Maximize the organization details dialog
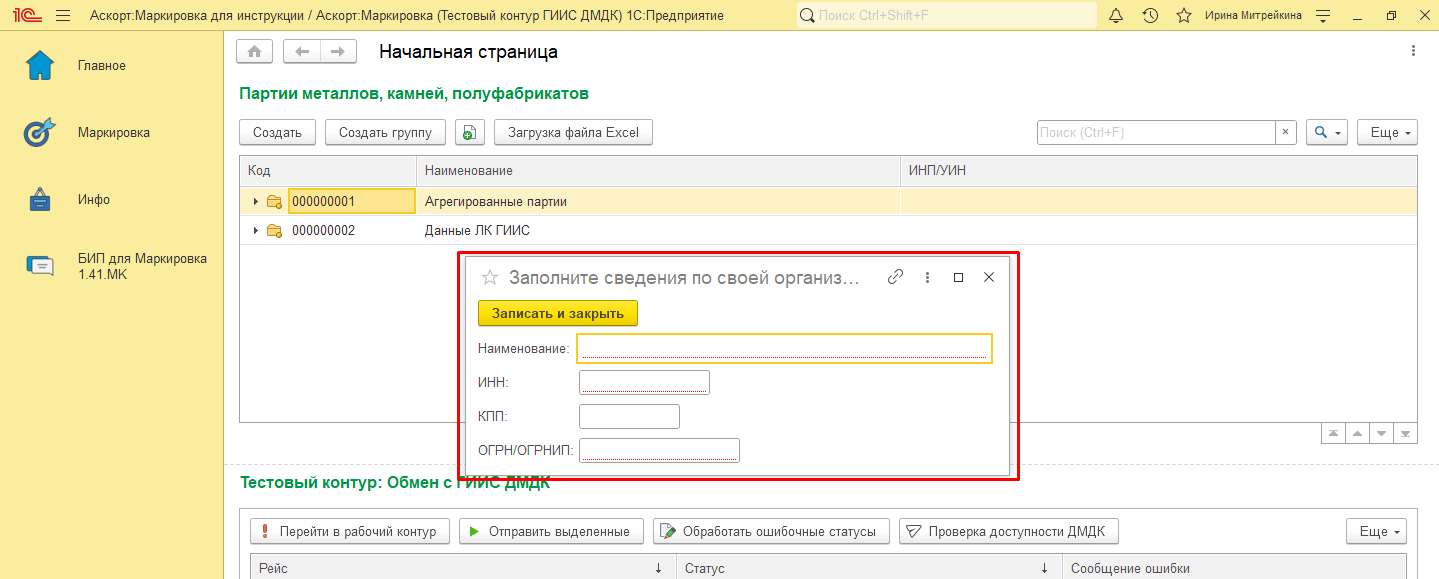Screen dimensions: 1439x579 958,277
